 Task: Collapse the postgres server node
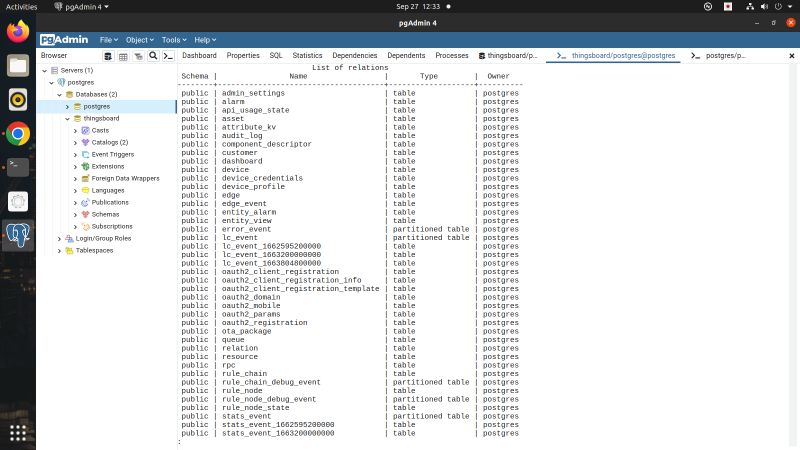pyautogui.click(x=52, y=83)
